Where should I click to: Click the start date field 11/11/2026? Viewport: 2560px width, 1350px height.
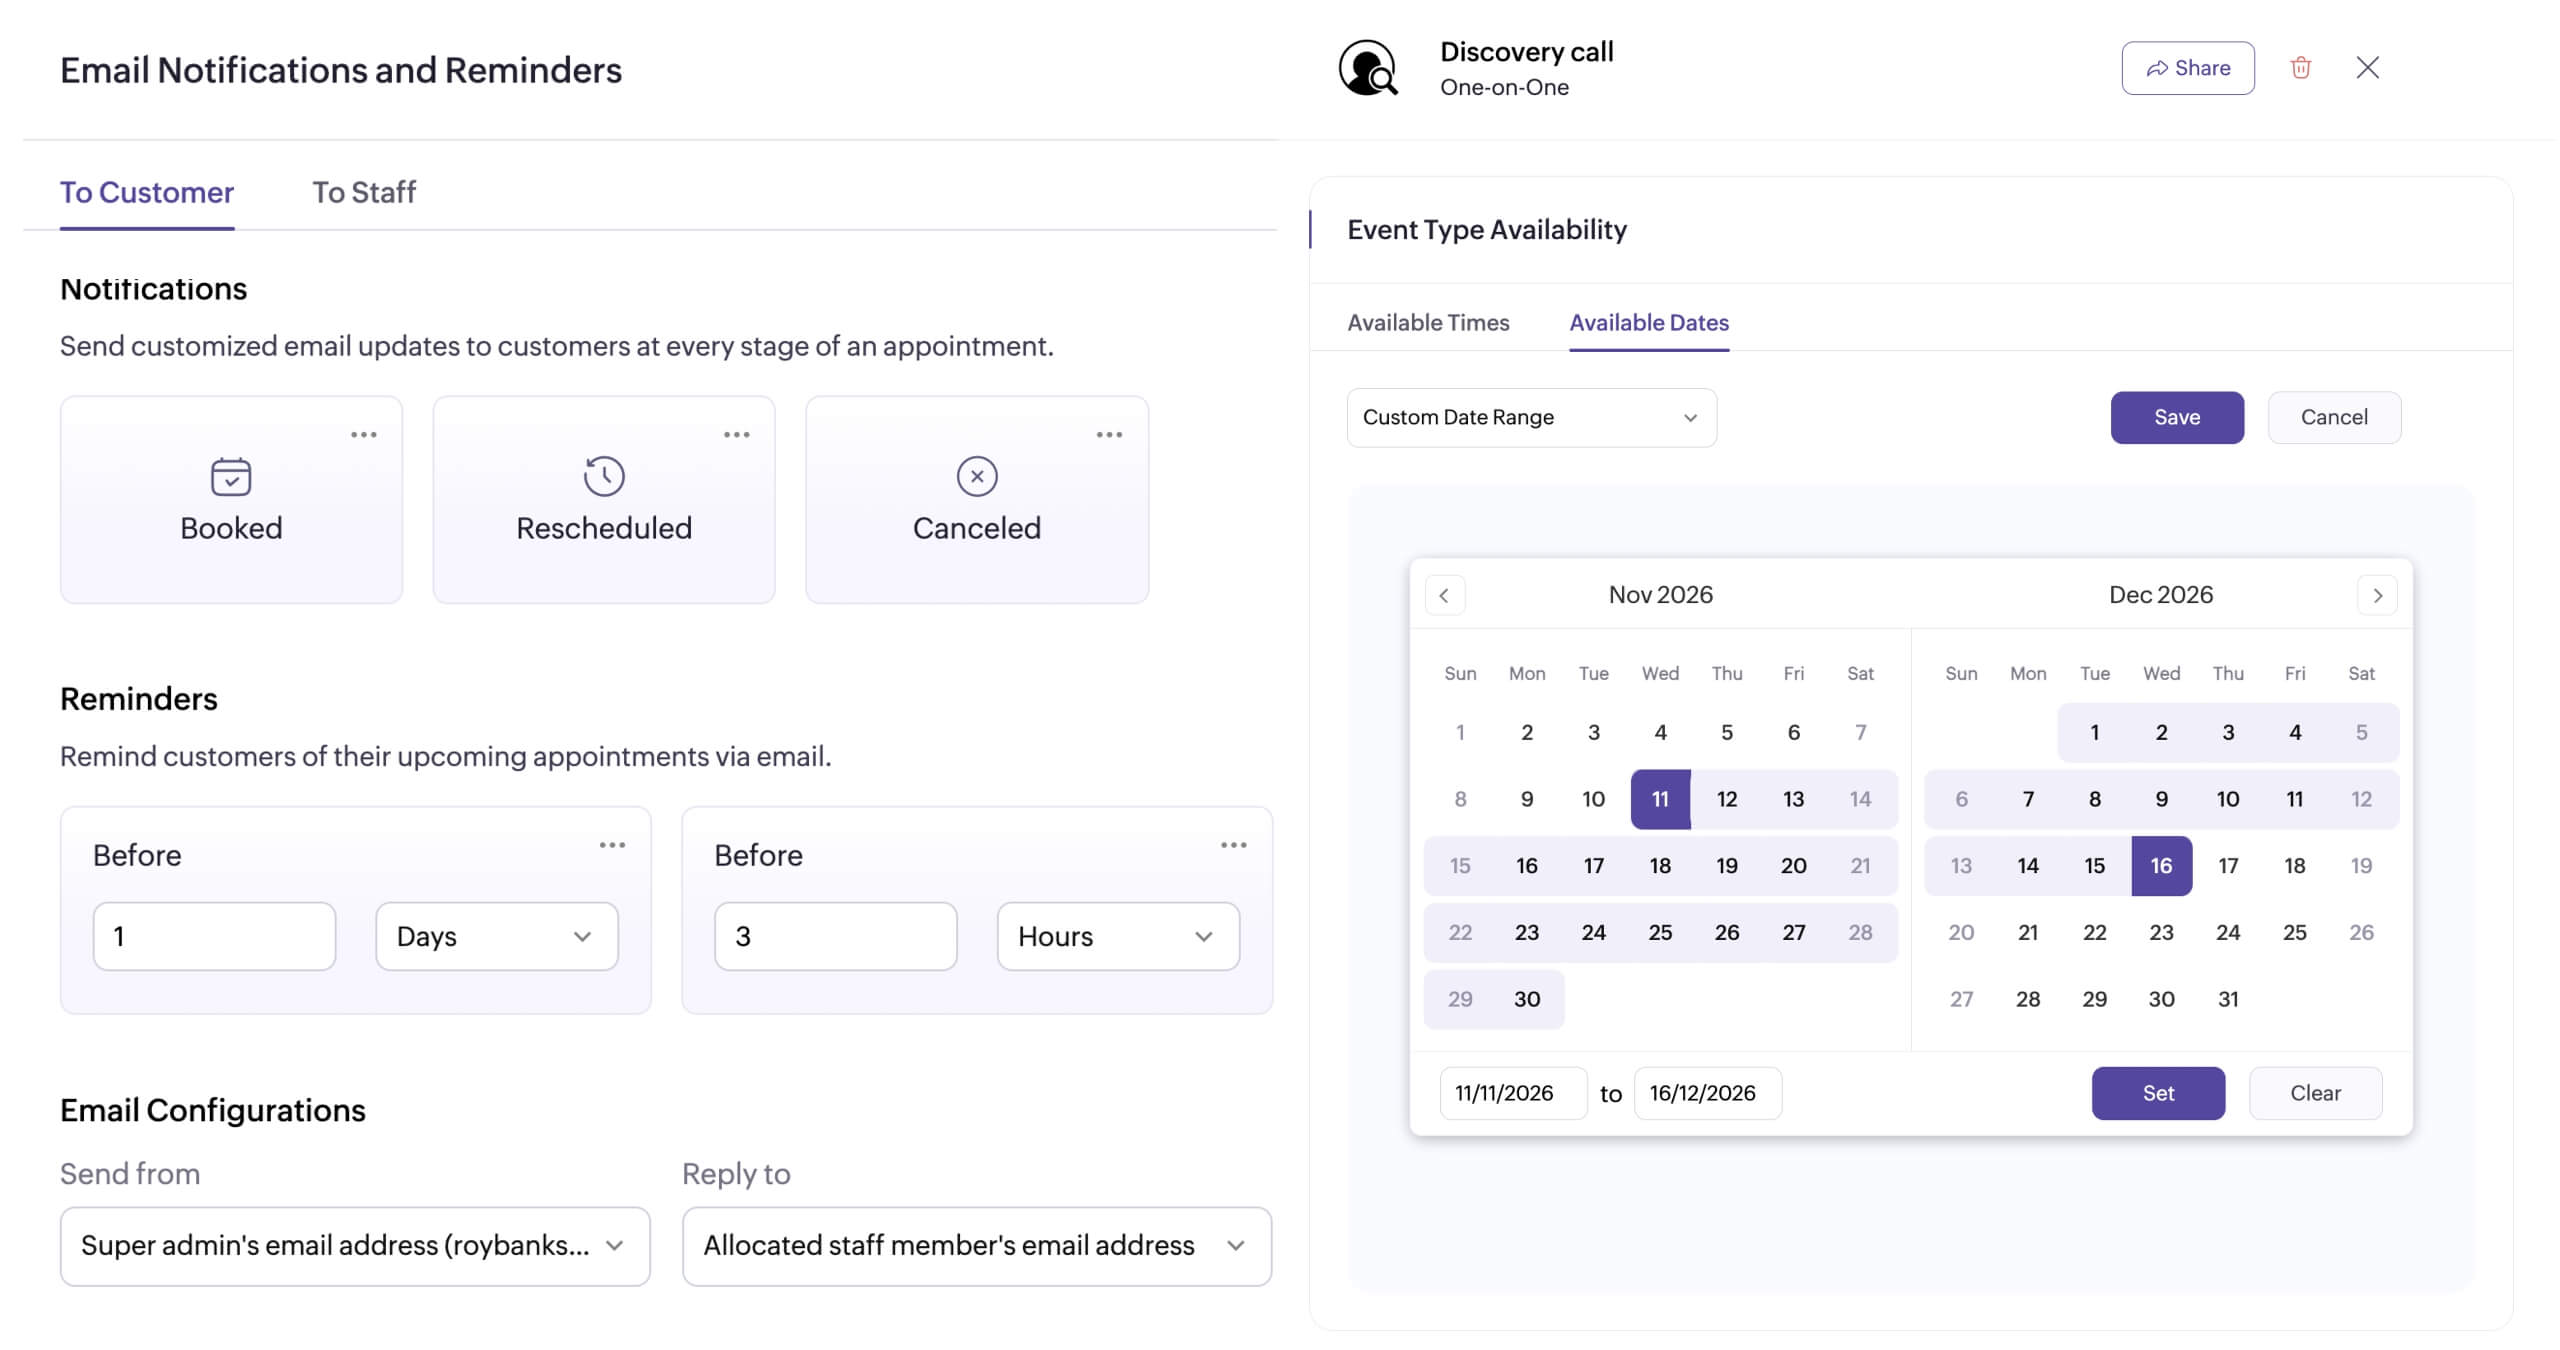[1511, 1093]
